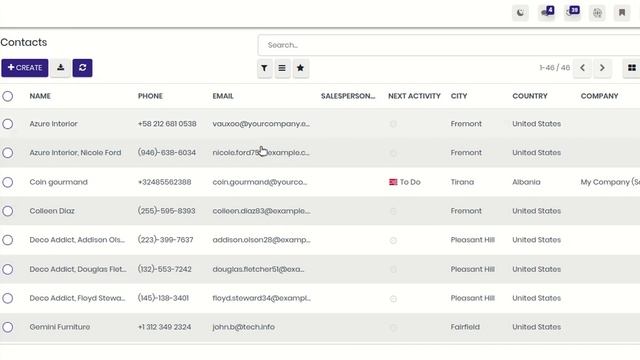This screenshot has width=640, height=360.
Task: Click the globe icon in the top bar
Action: click(597, 13)
